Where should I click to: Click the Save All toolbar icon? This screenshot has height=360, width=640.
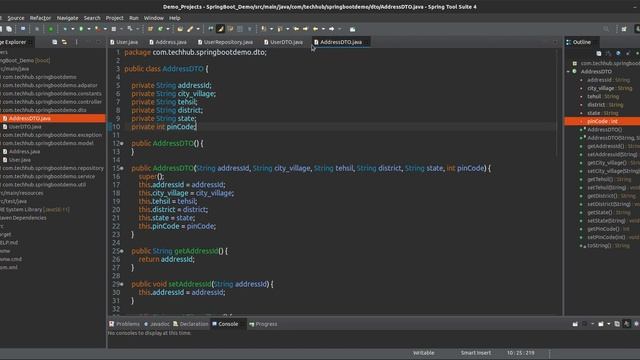9,29
